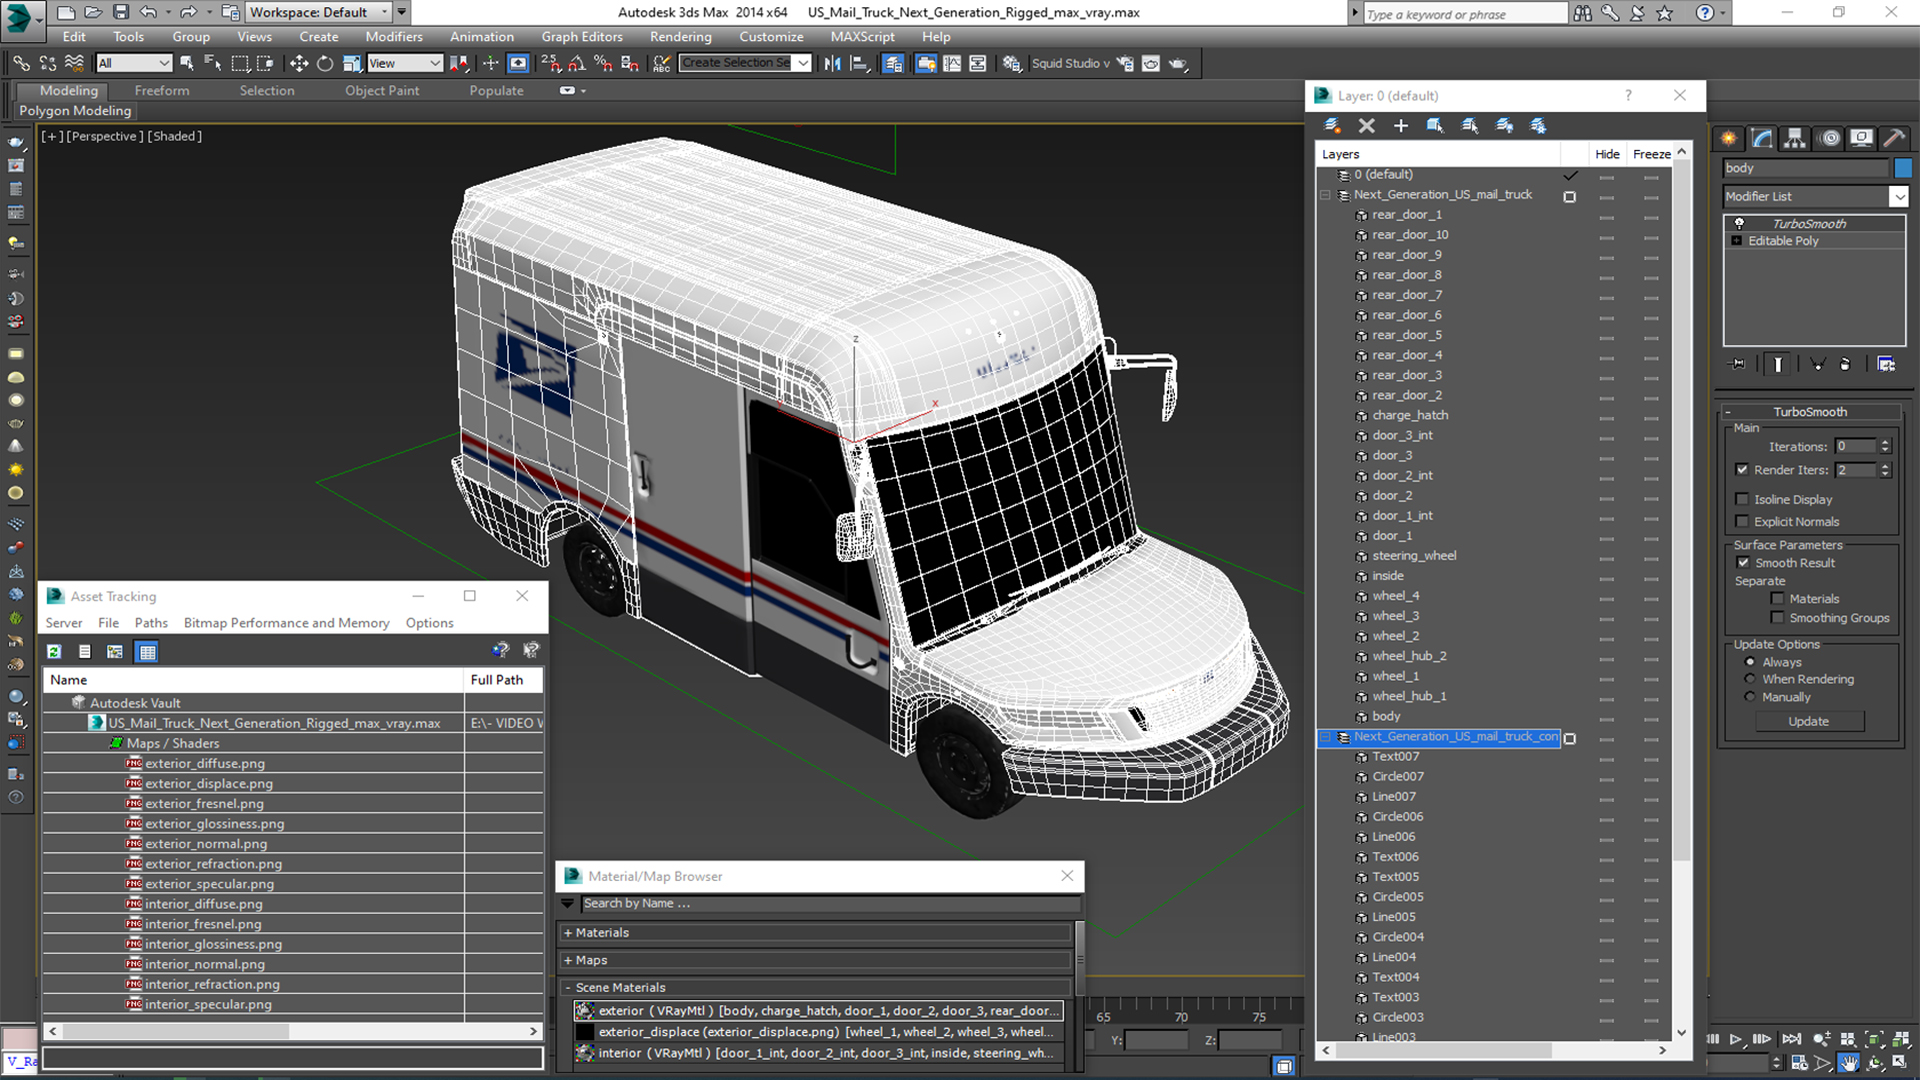Collapse the Scene Materials group

[x=568, y=987]
